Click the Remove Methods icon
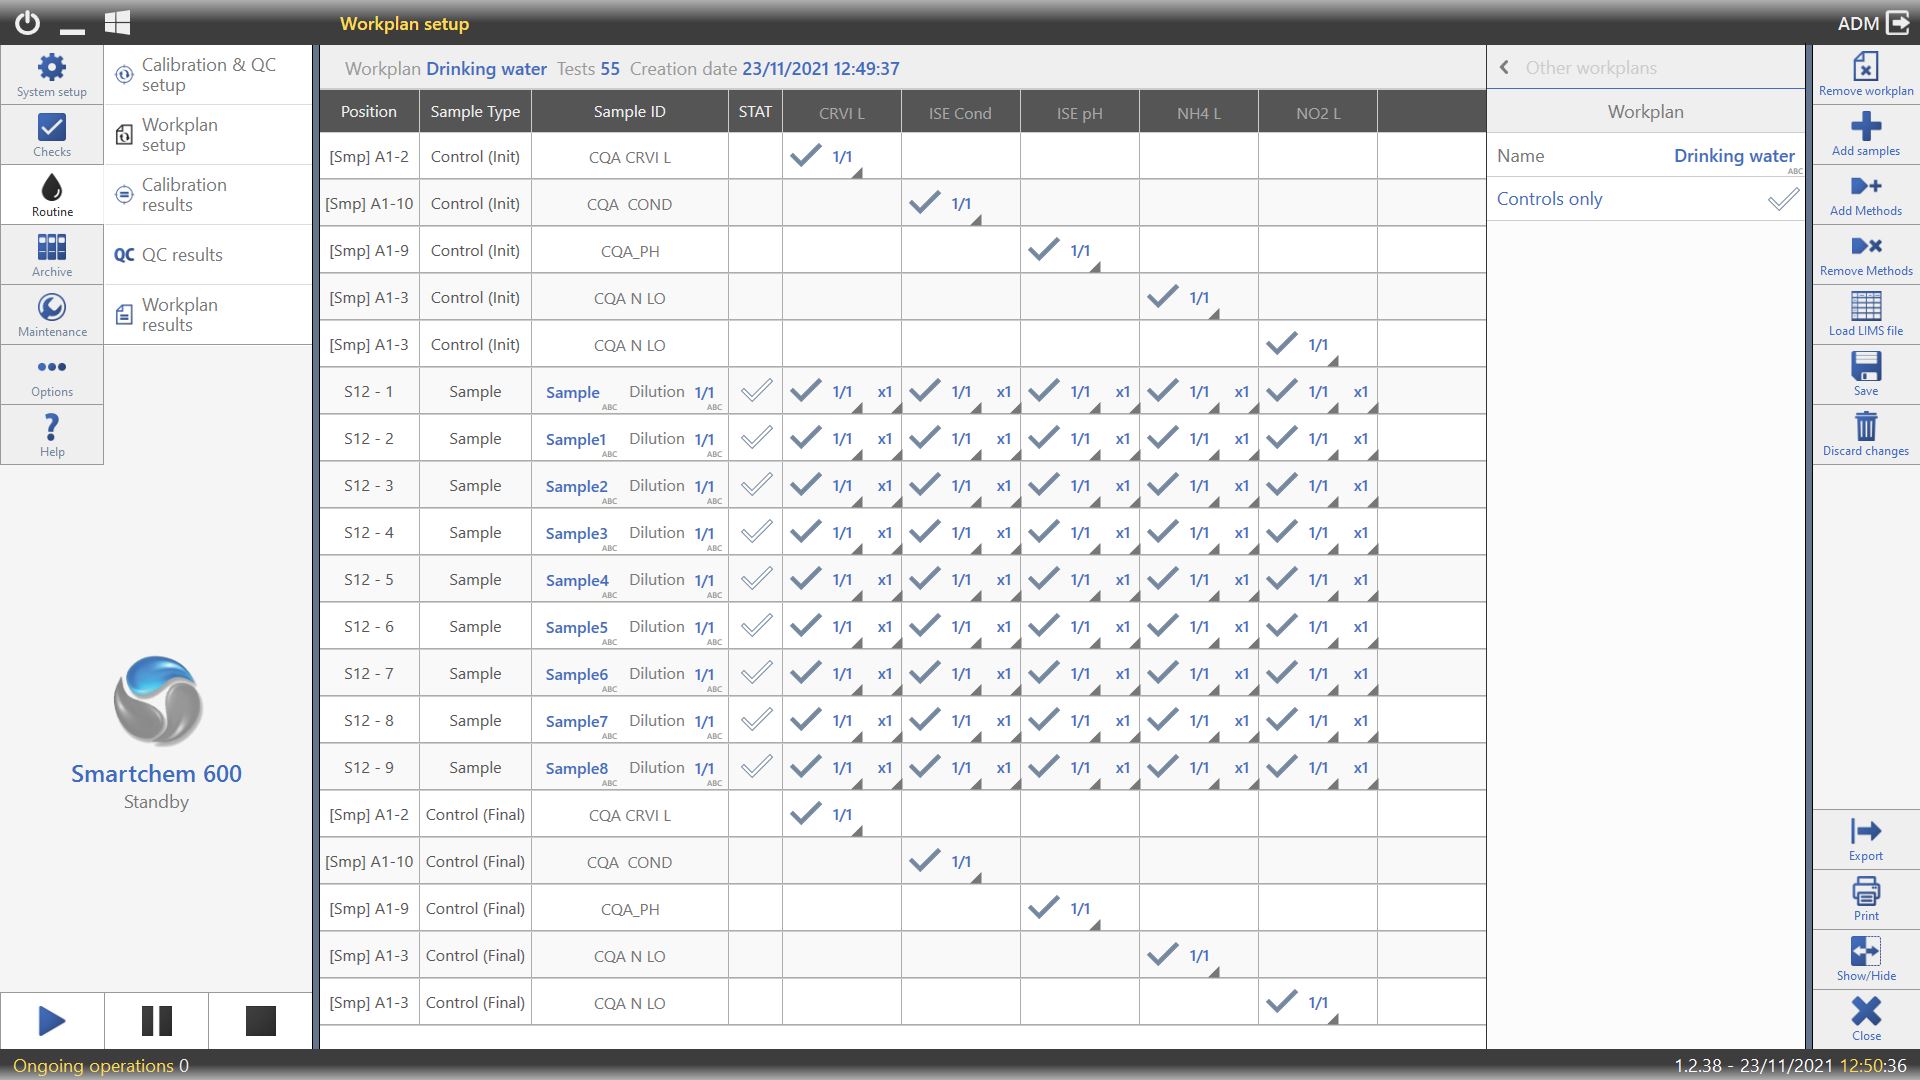Screen dimensions: 1920x1080 pos(1866,246)
